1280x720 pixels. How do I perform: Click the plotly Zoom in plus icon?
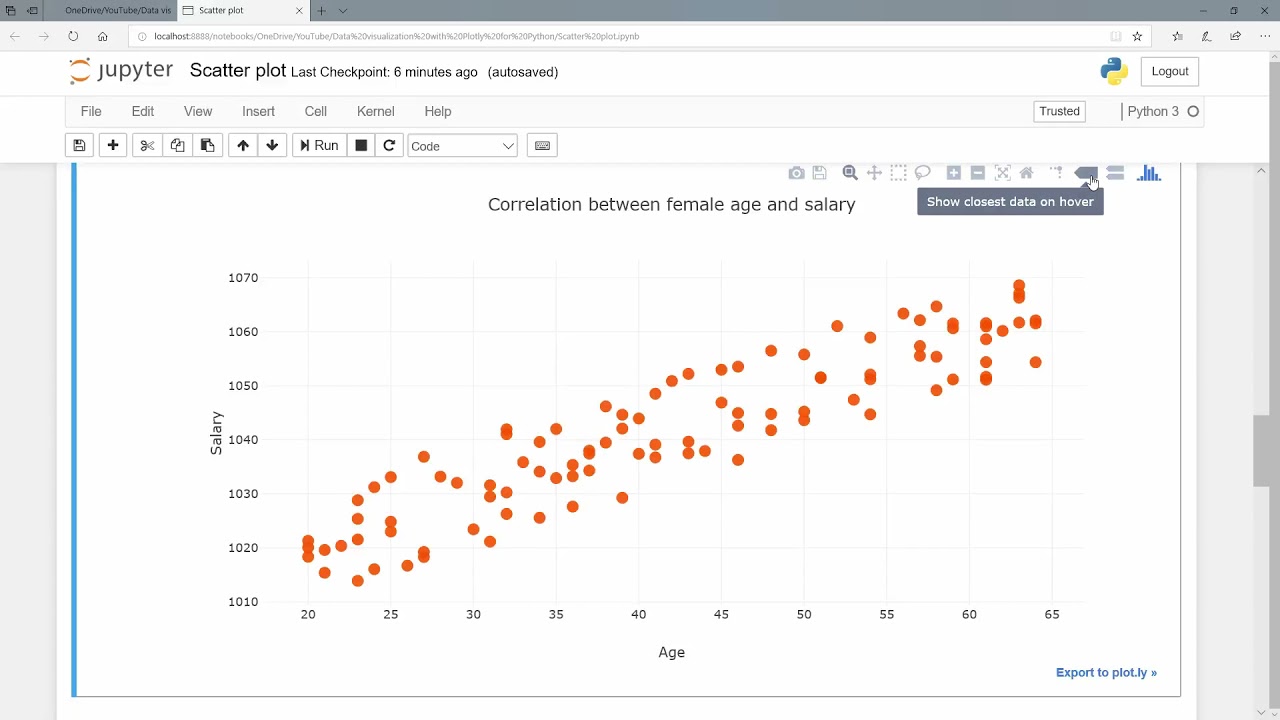point(953,173)
